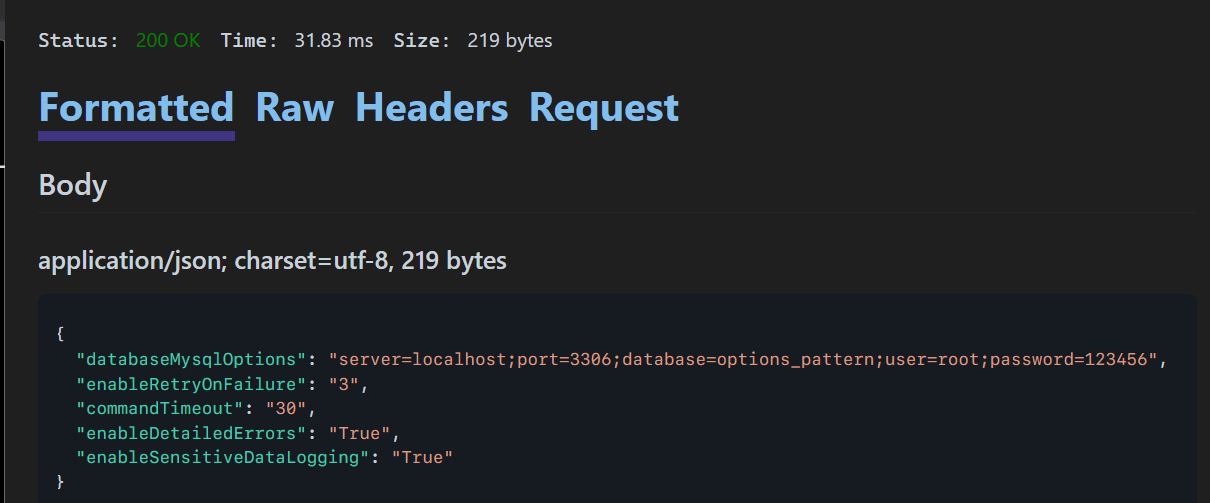Click the "True" value of enableSensitiveDataLogging
Image resolution: width=1210 pixels, height=503 pixels.
(x=422, y=458)
